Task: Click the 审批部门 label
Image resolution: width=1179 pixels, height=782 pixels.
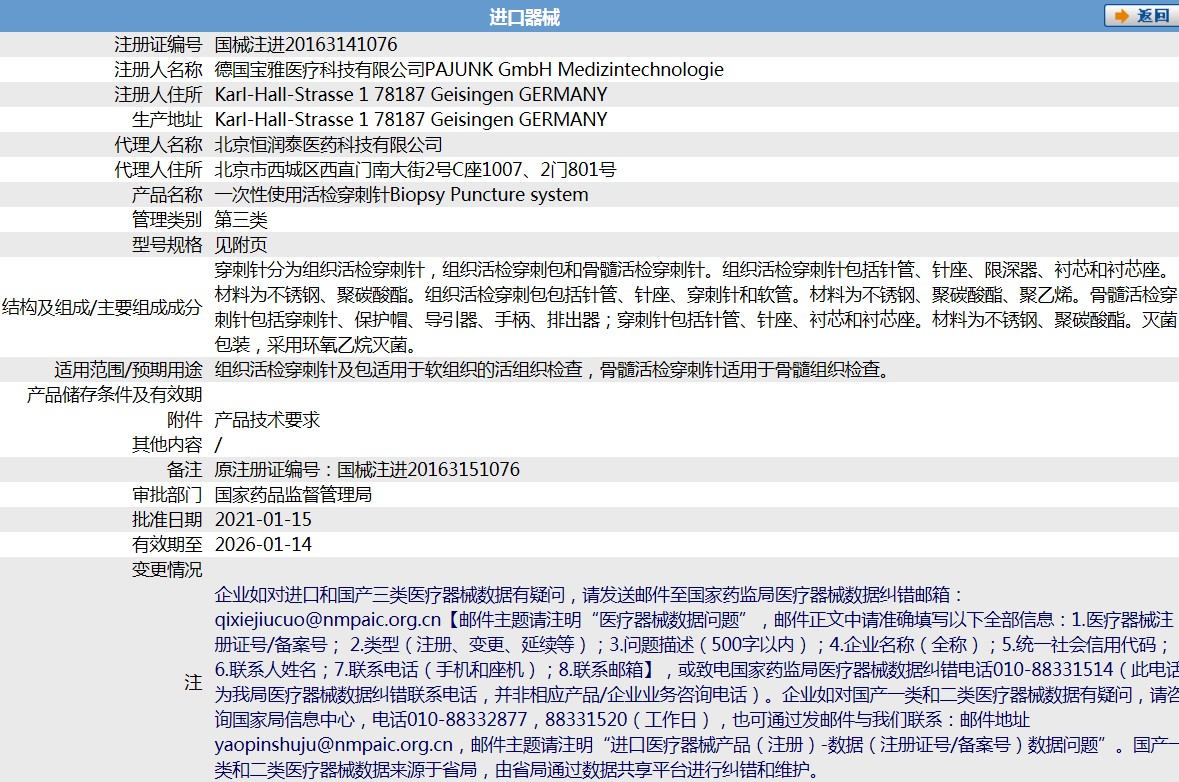Action: tap(167, 495)
